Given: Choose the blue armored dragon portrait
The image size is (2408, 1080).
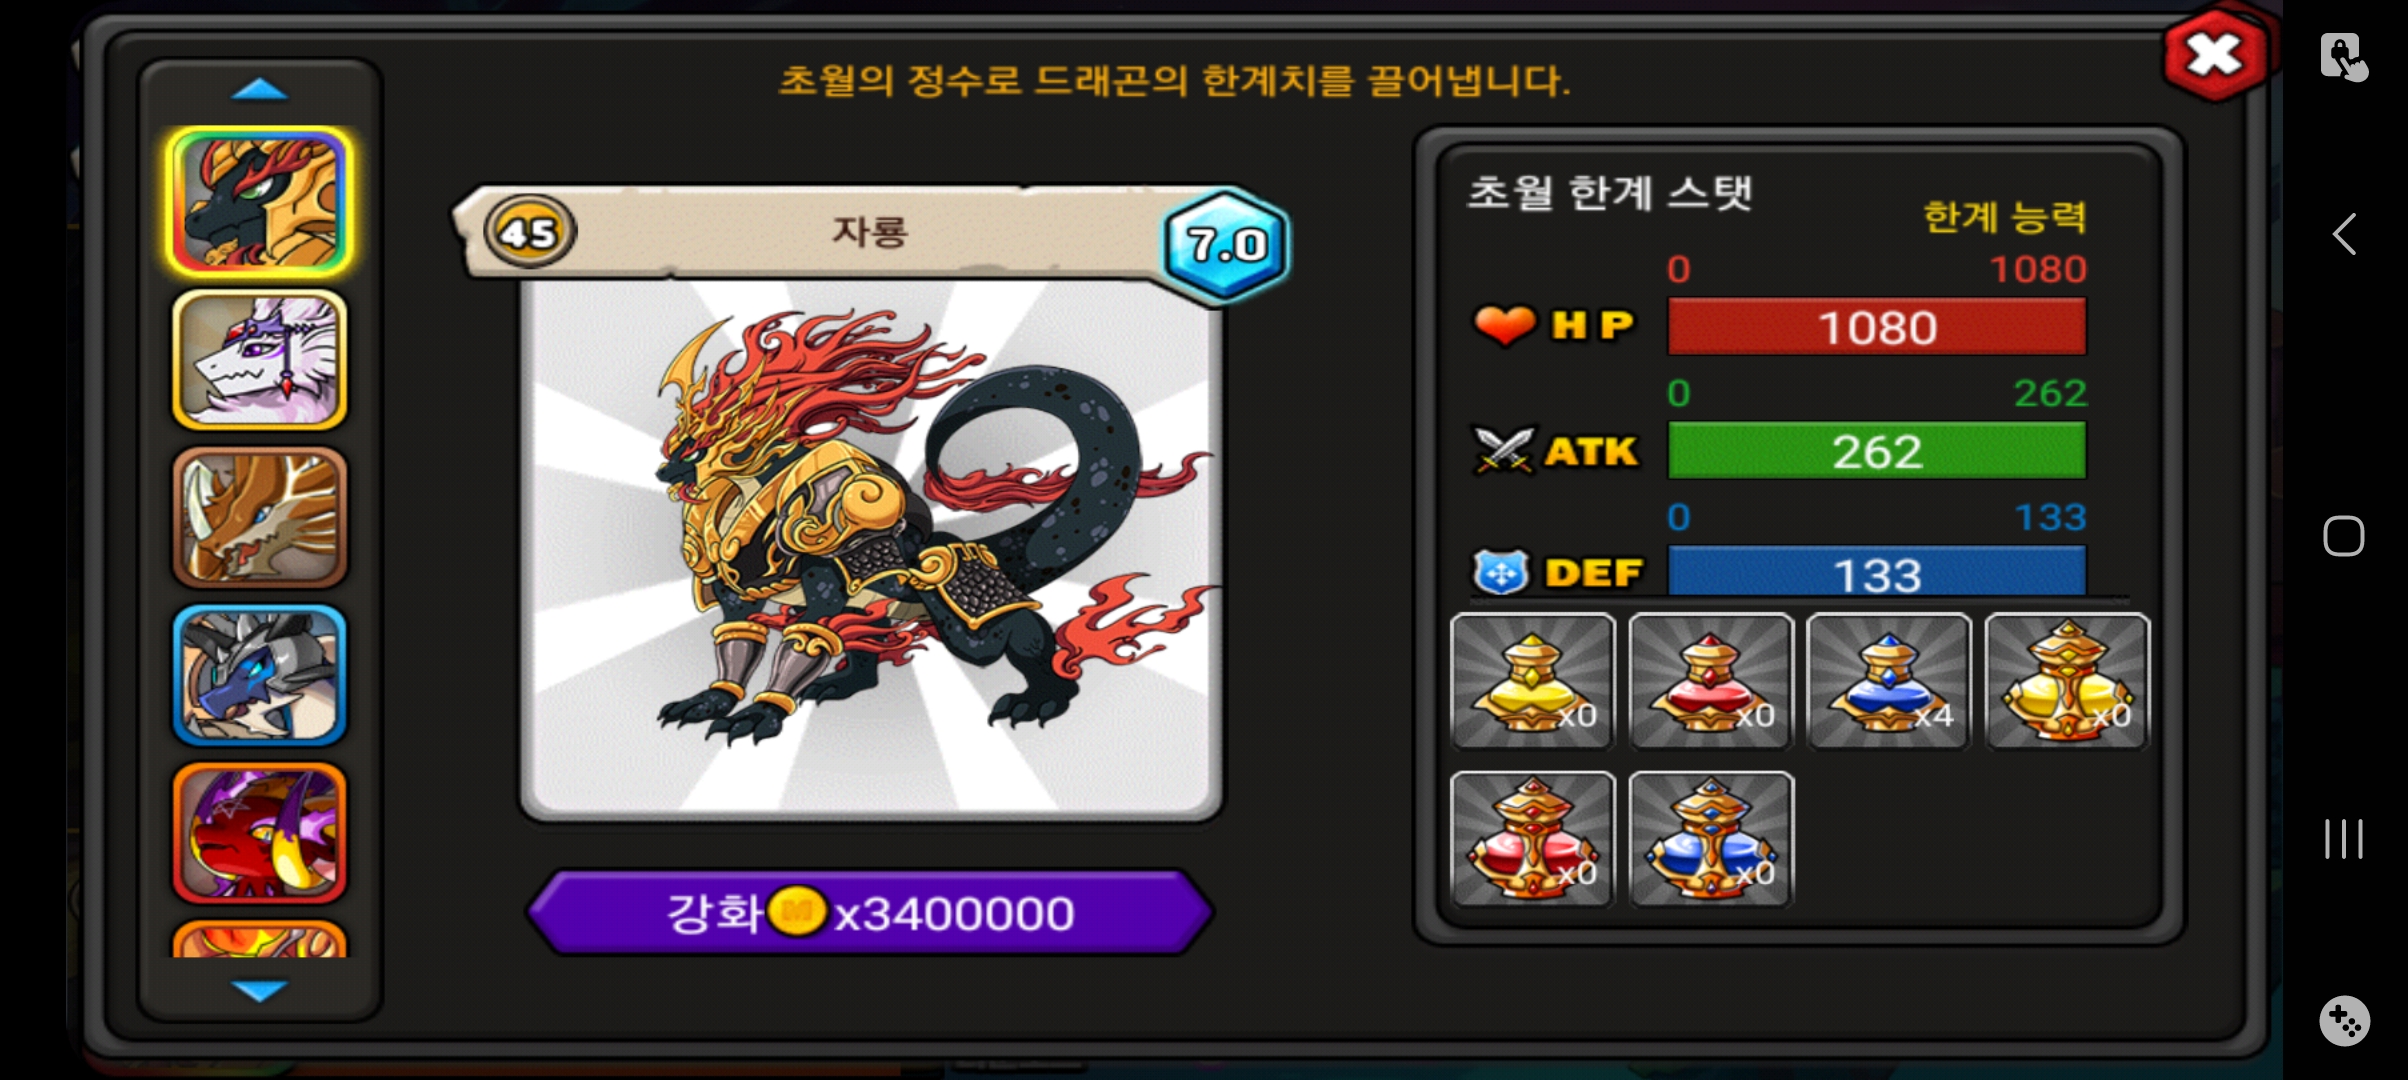Looking at the screenshot, I should coord(260,675).
